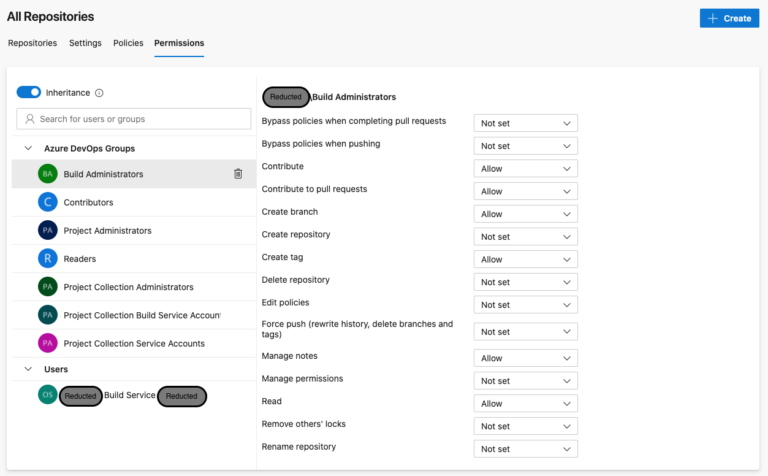Open the Force push permission dropdown
The width and height of the screenshot is (768, 476).
(x=526, y=332)
